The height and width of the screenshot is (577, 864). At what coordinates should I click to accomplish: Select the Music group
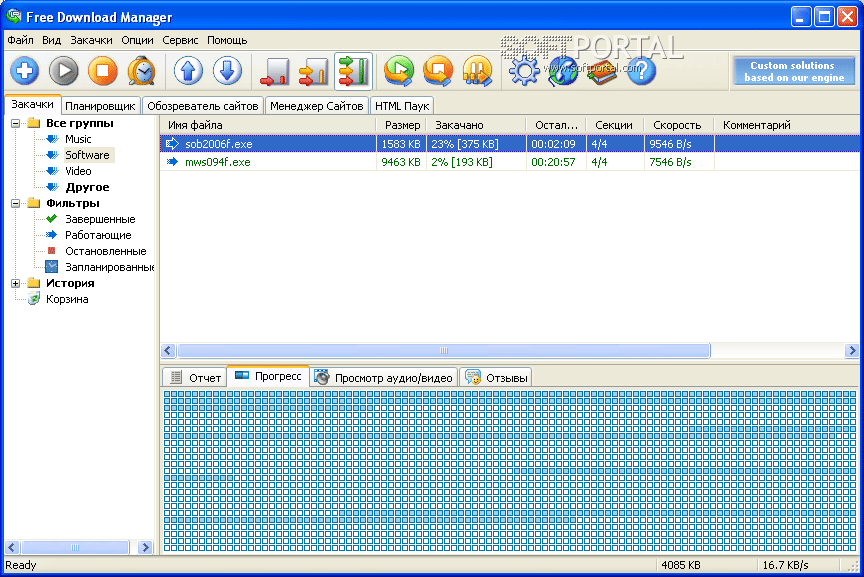point(78,139)
